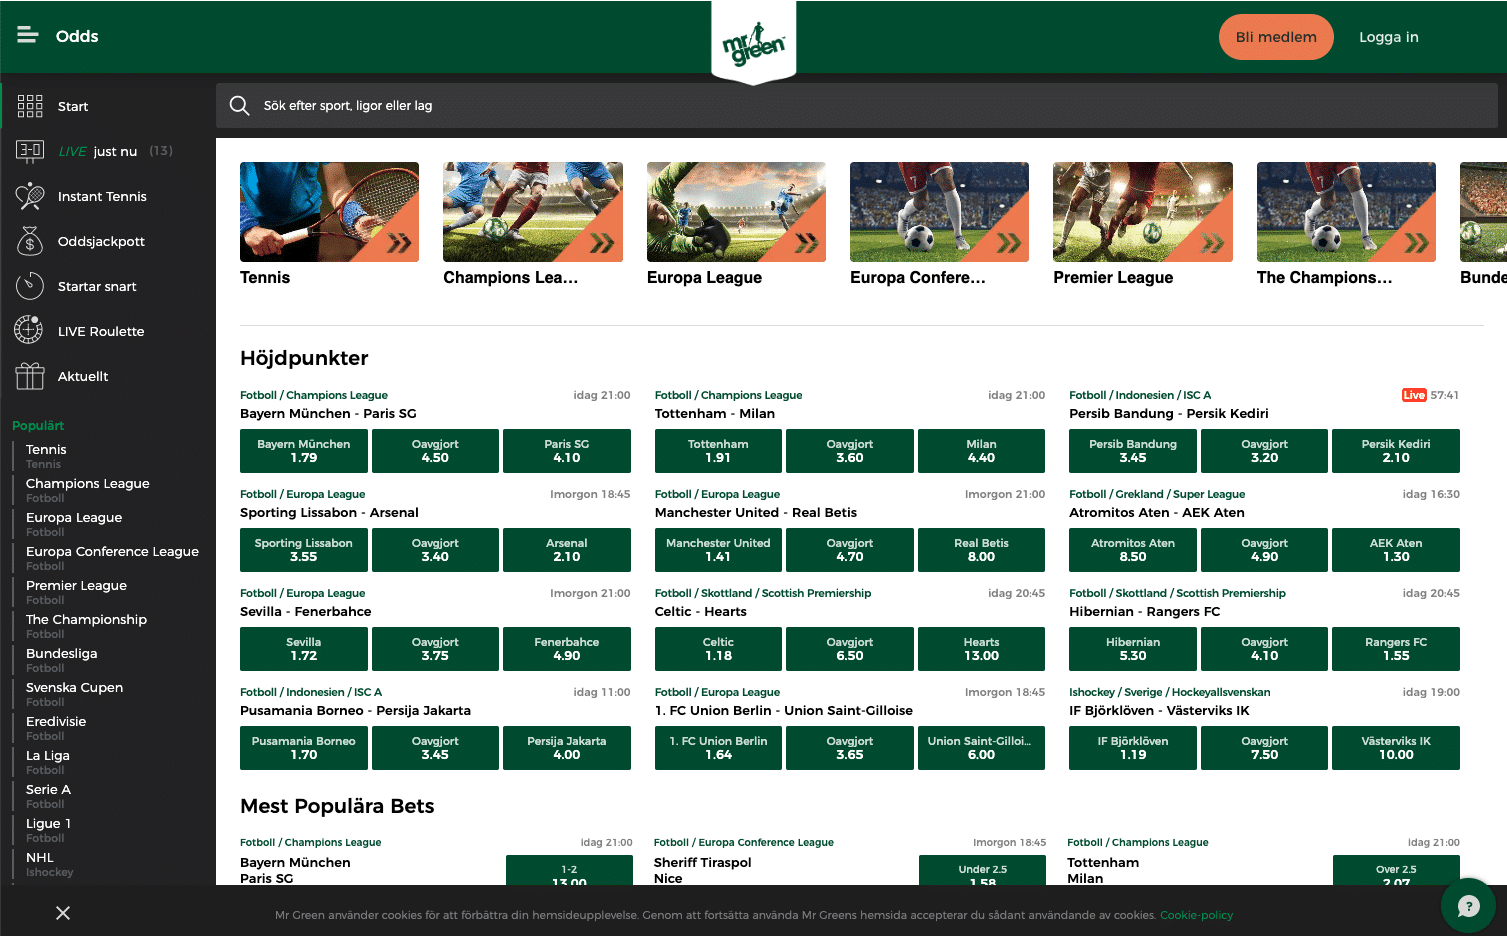This screenshot has height=936, width=1507.
Task: Select Svenska Cupen under Populärt
Action: 74,688
